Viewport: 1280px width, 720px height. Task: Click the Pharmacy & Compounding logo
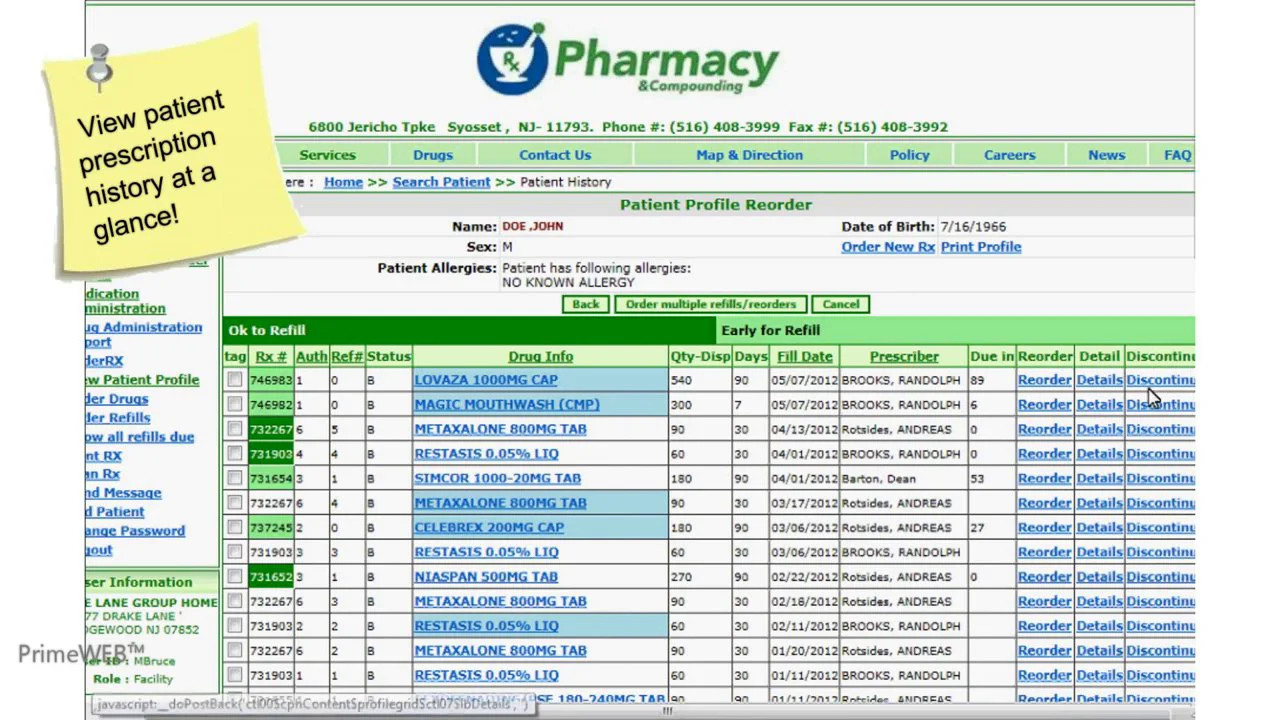(627, 59)
